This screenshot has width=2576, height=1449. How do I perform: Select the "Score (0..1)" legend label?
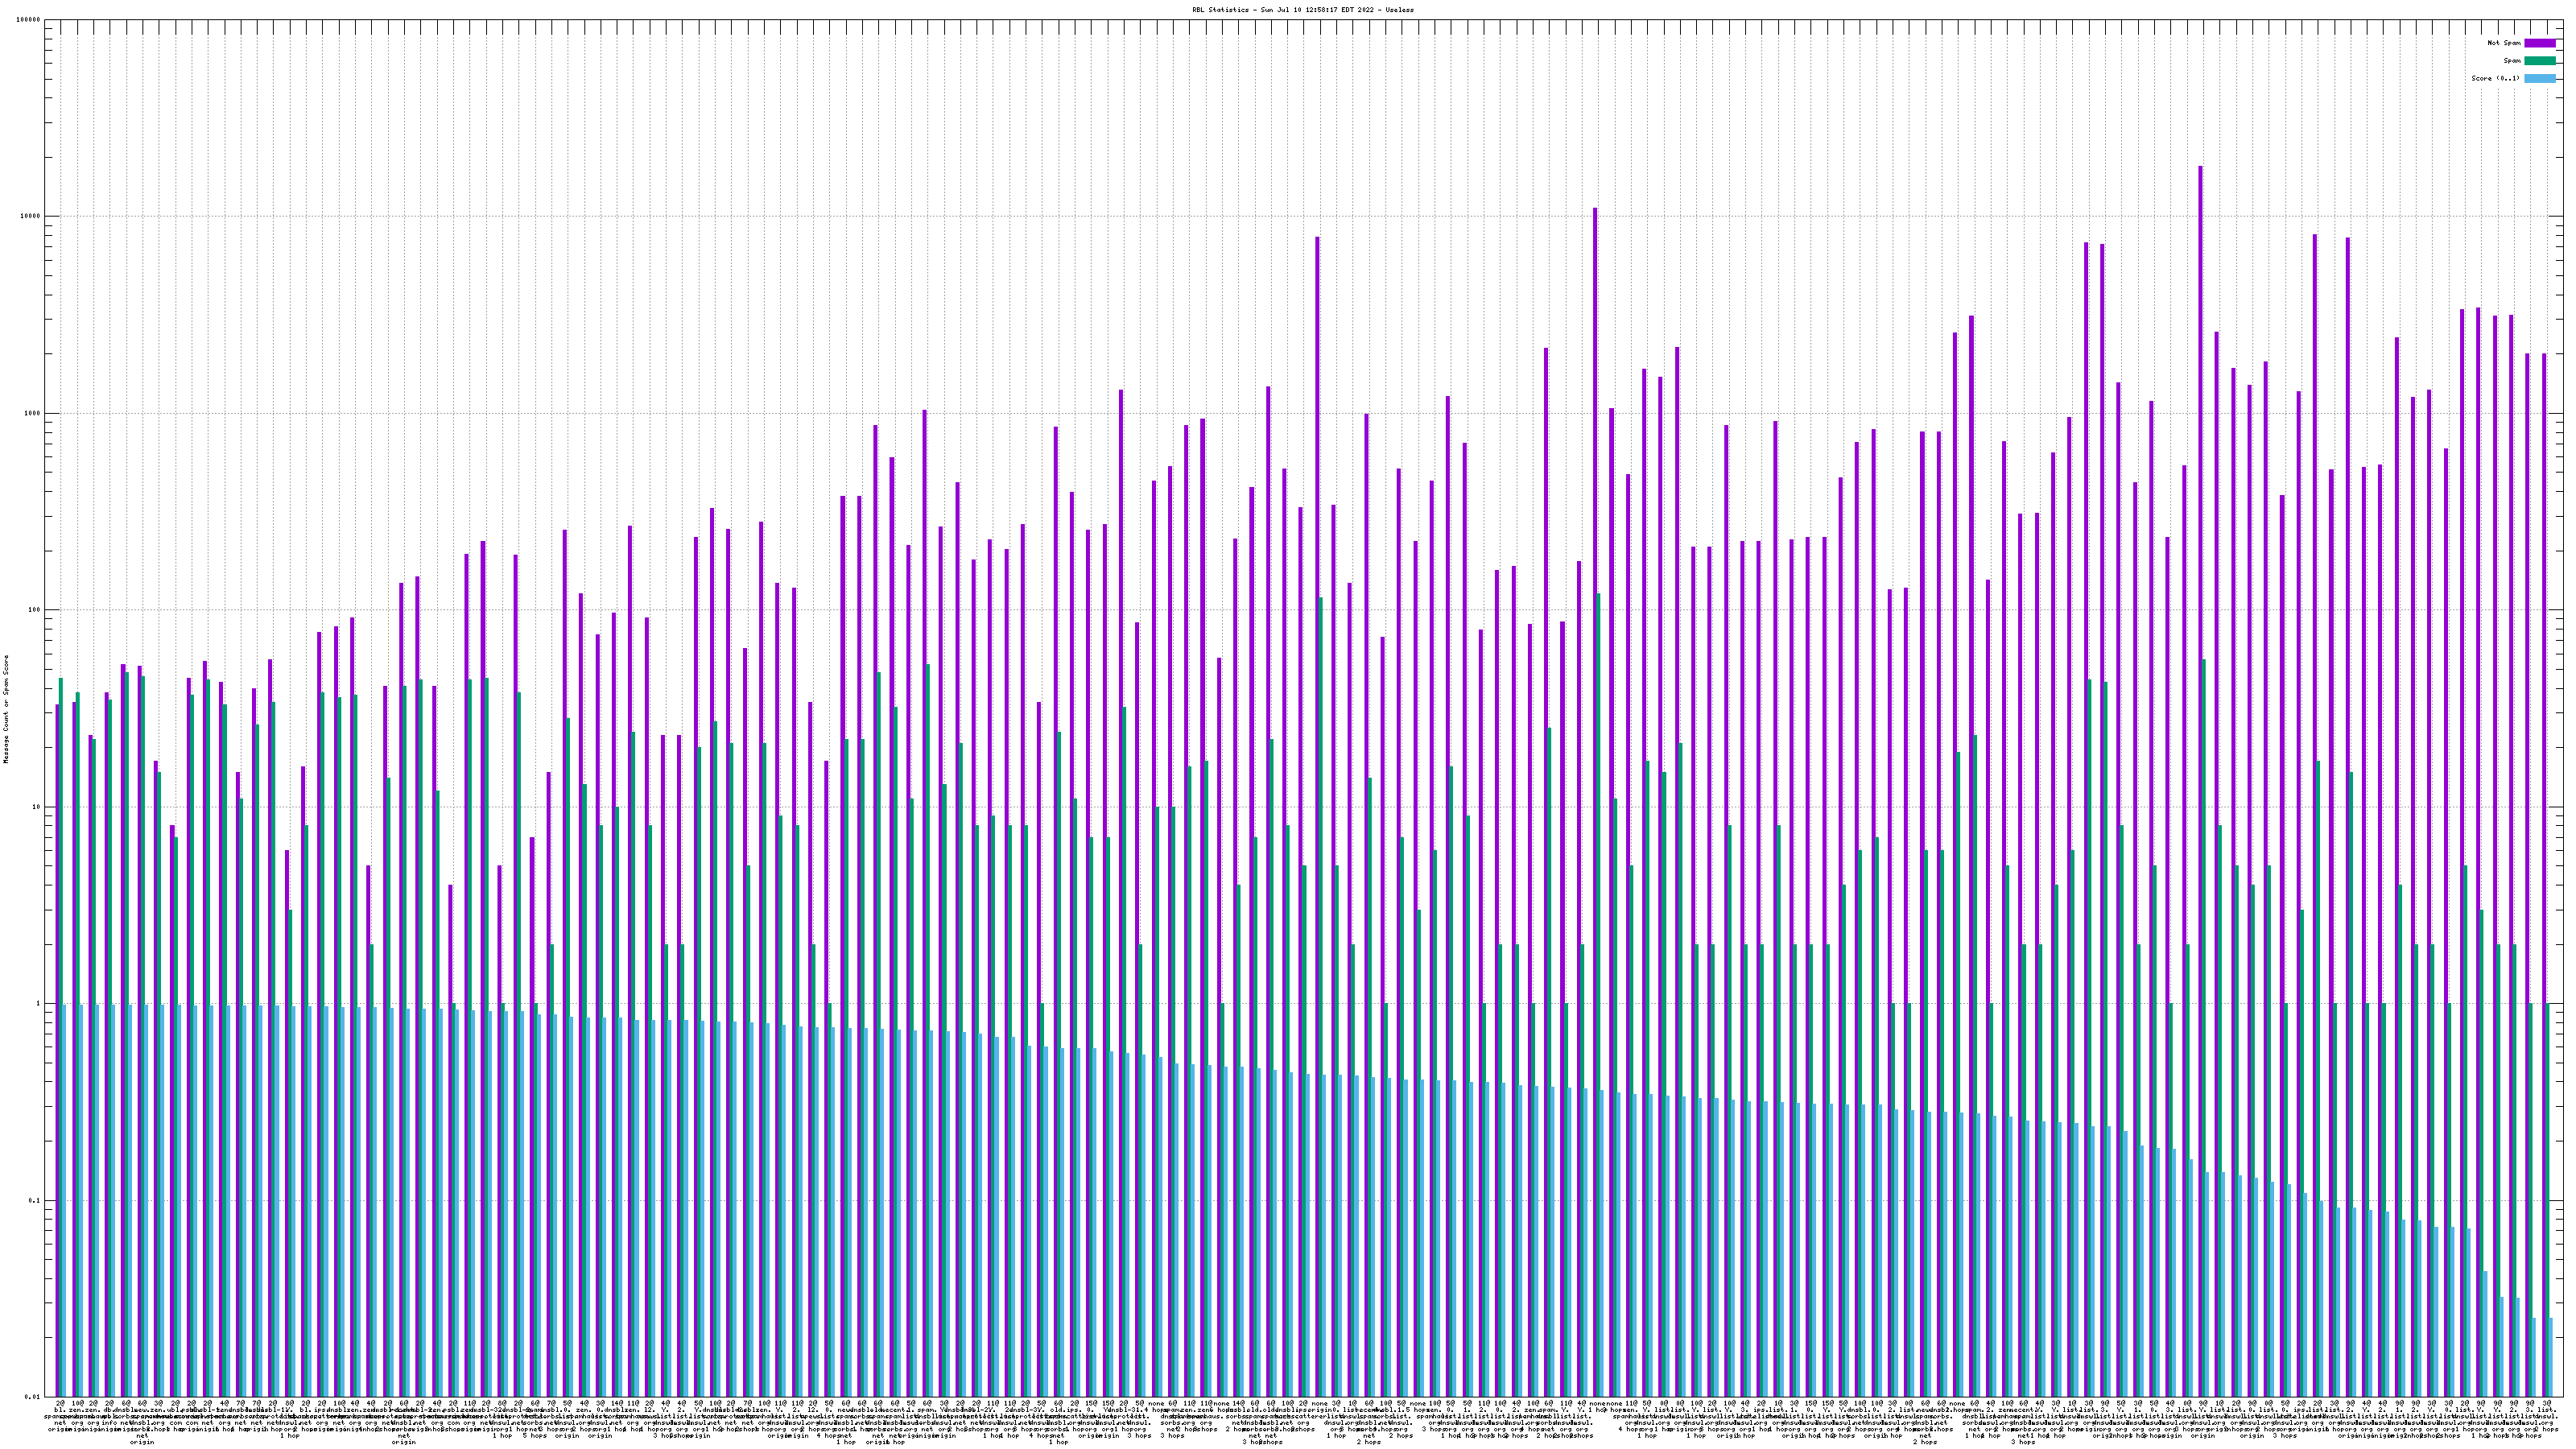pyautogui.click(x=2495, y=78)
